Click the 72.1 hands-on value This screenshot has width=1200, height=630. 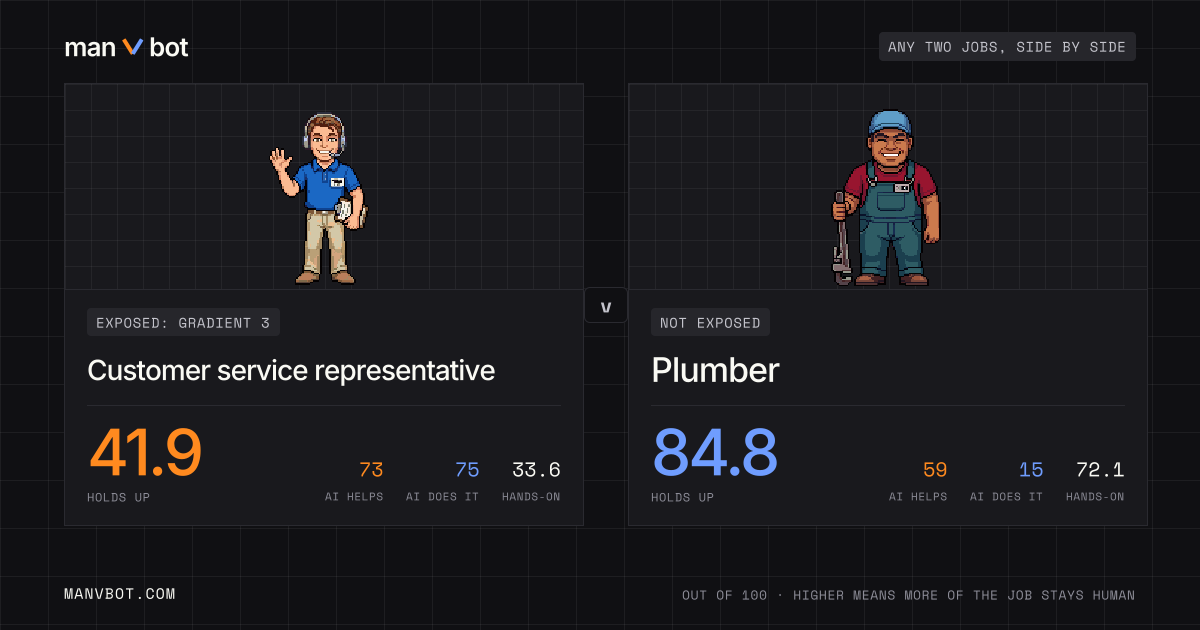pos(1100,470)
